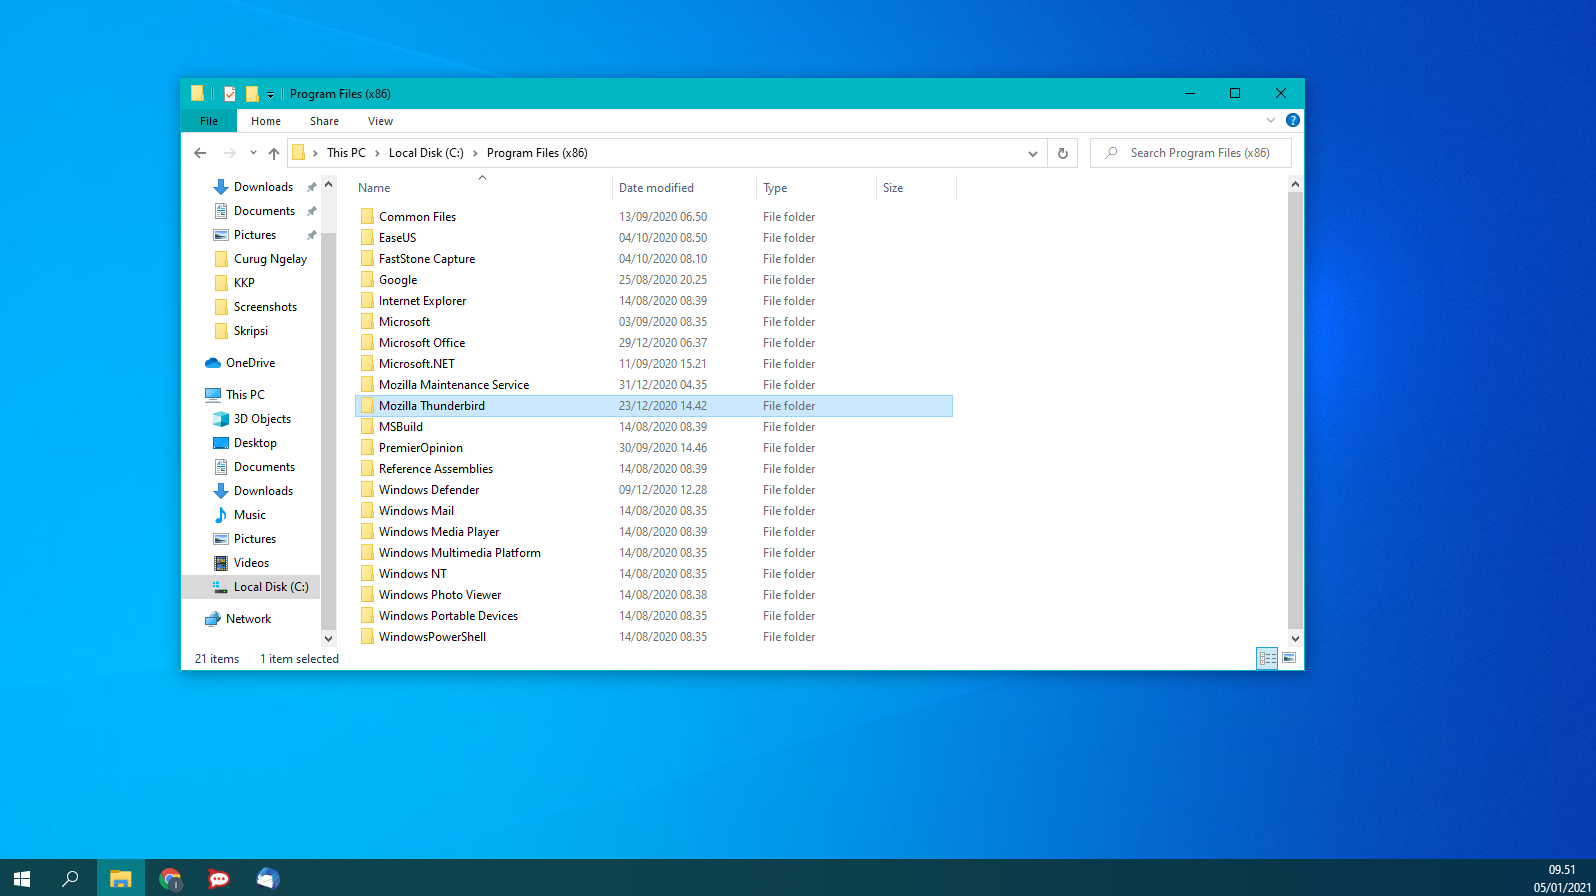1596x896 pixels.
Task: Open Curug Ngelay in navigation pane
Action: coord(270,259)
